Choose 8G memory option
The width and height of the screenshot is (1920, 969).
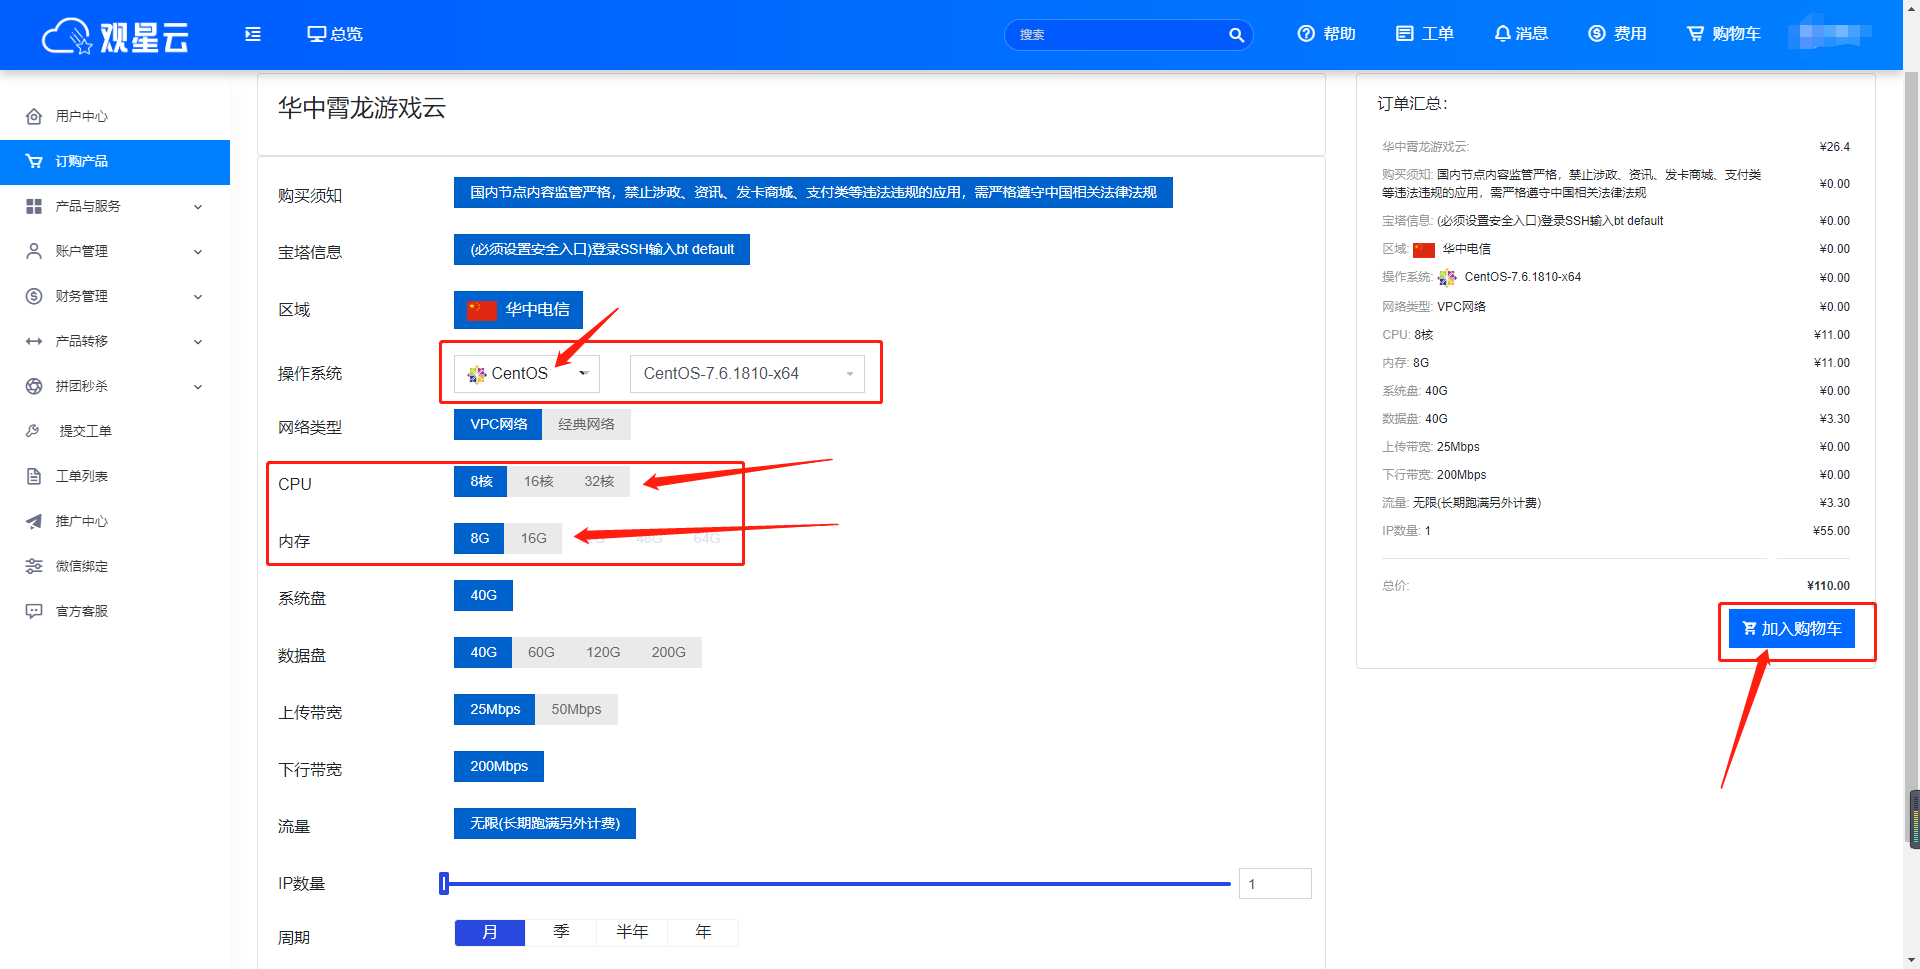point(479,538)
